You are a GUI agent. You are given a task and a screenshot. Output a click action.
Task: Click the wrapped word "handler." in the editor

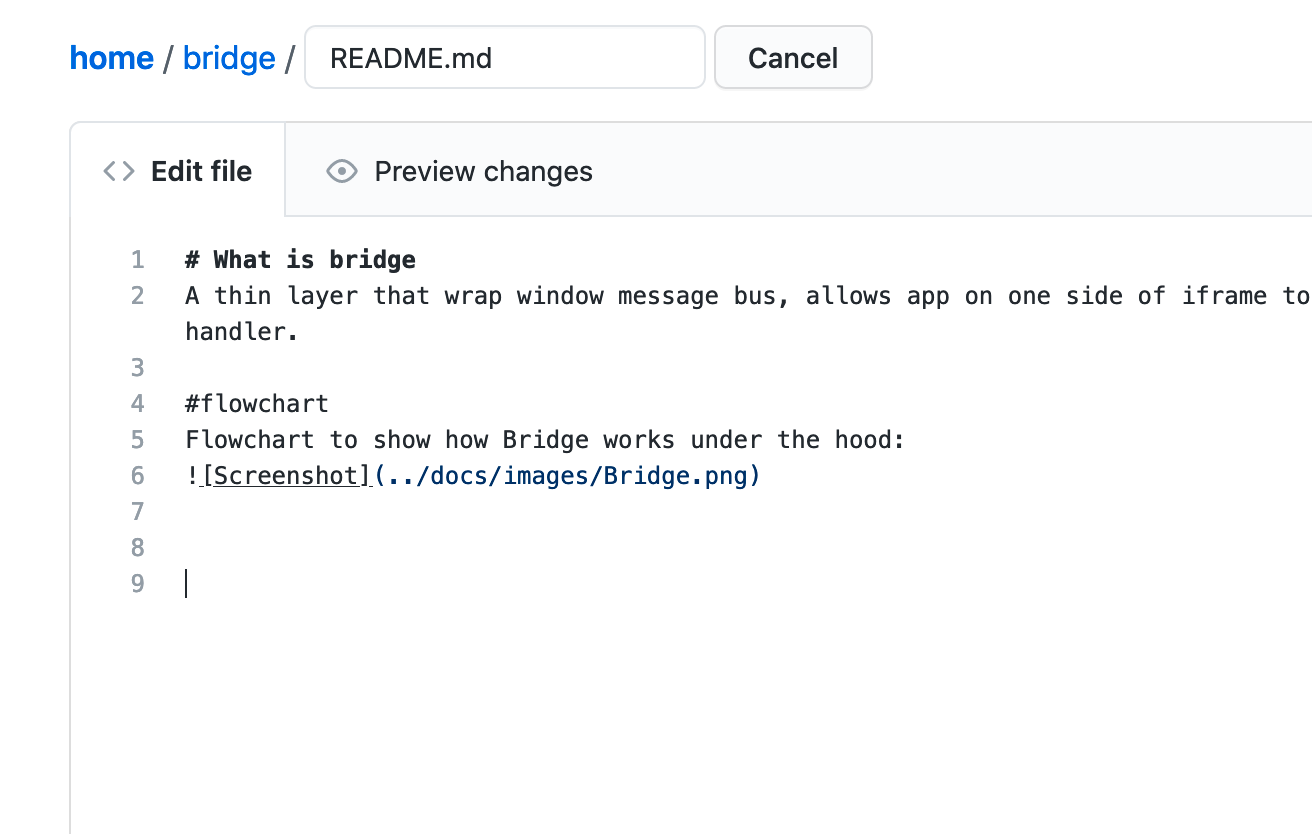tap(242, 332)
